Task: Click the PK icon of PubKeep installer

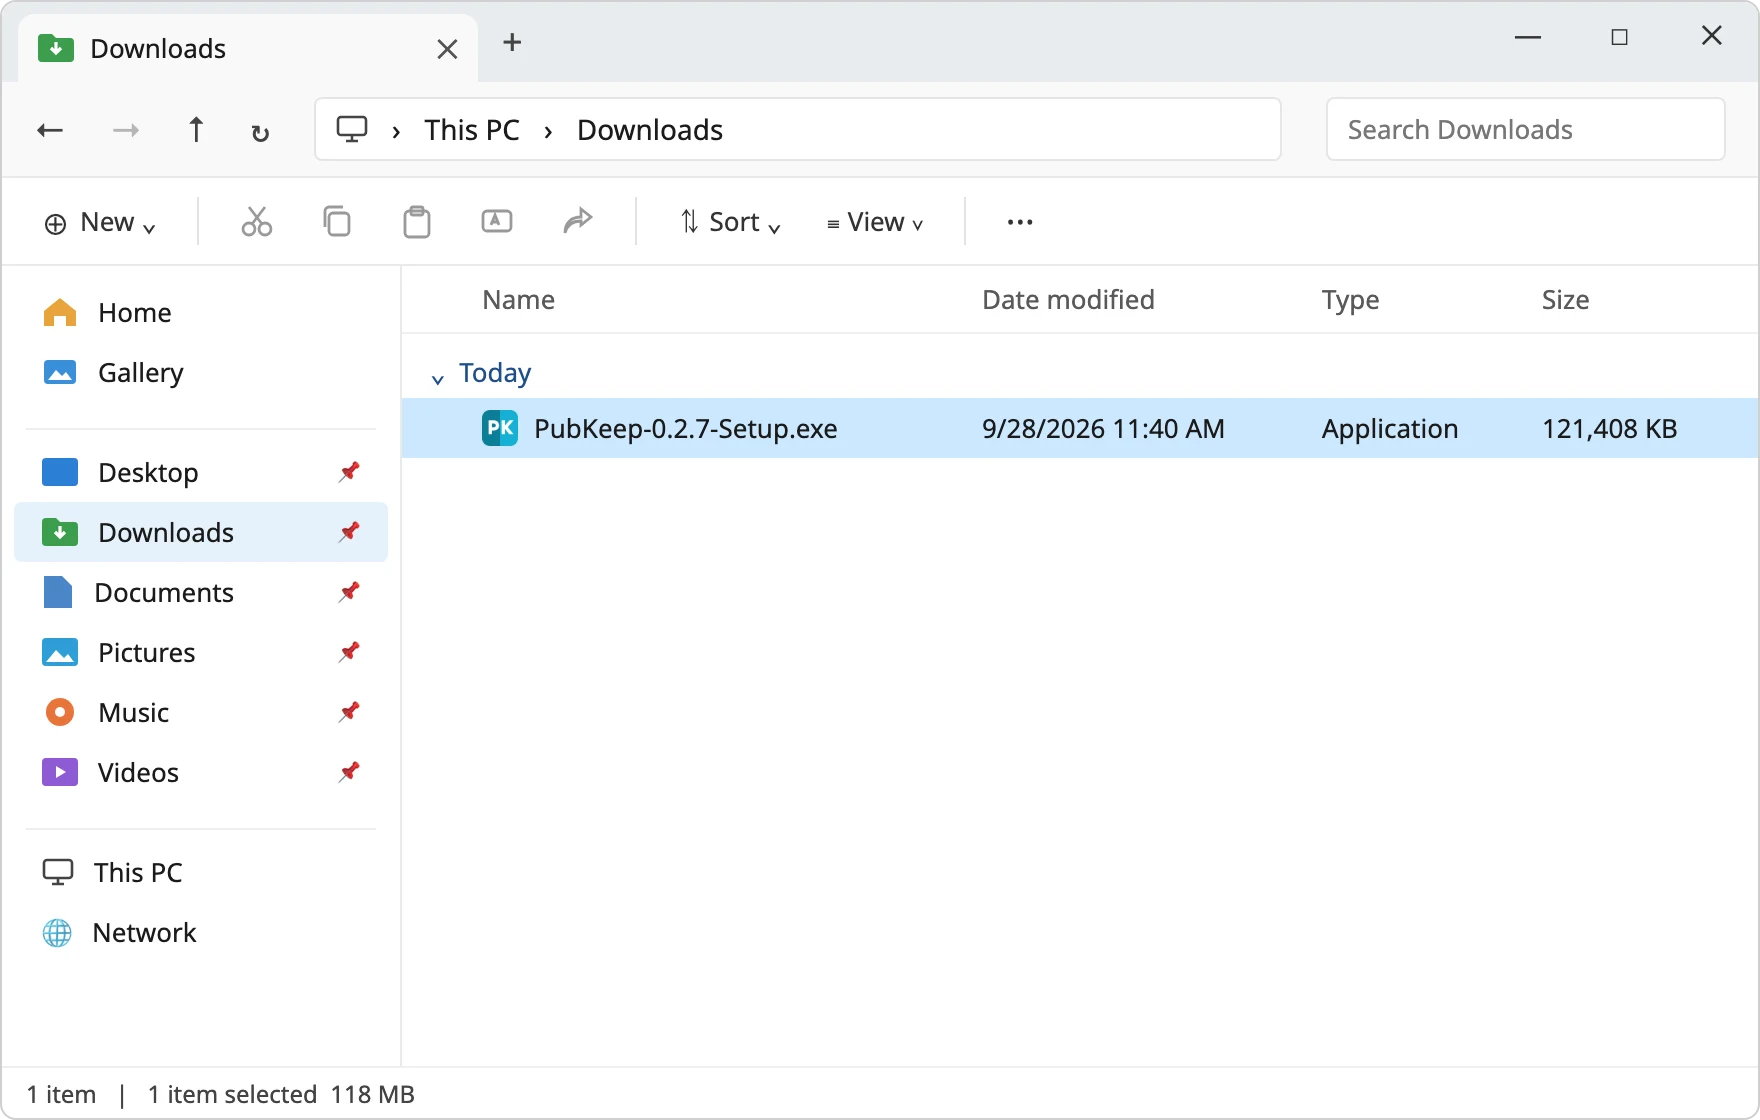Action: 500,428
